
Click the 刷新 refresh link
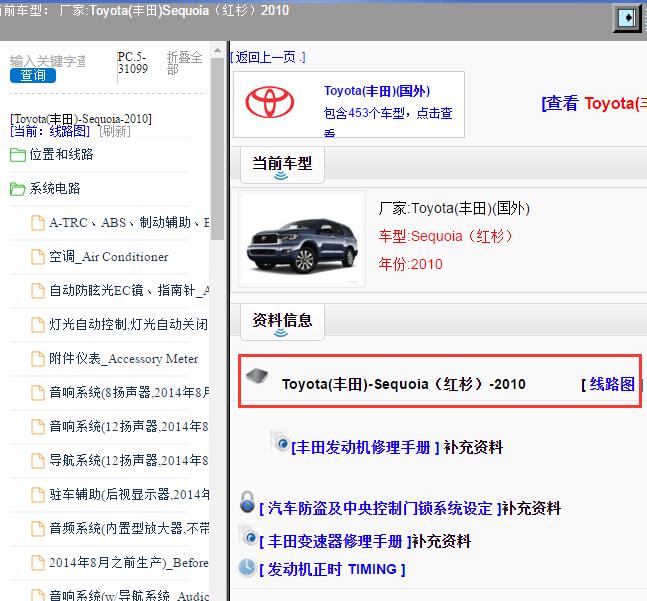(x=115, y=131)
